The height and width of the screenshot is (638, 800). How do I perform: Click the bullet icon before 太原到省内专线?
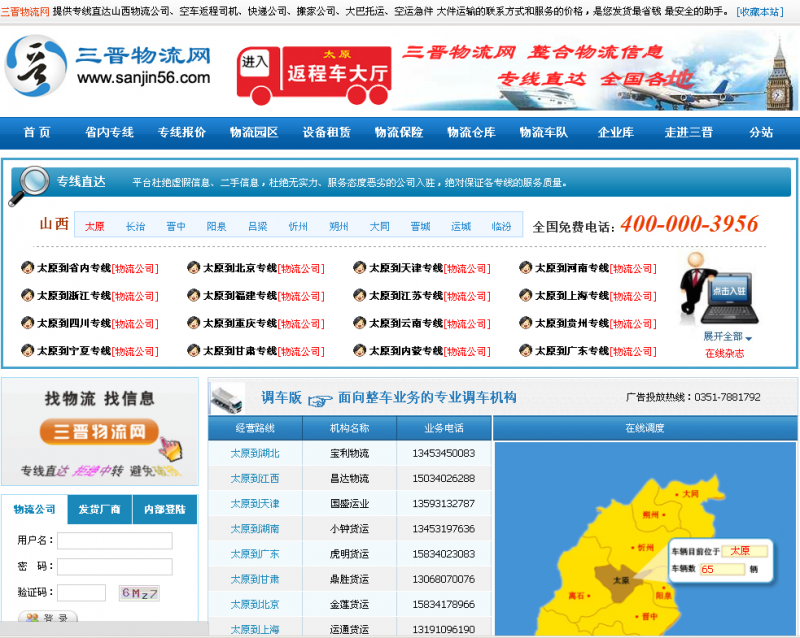27,268
